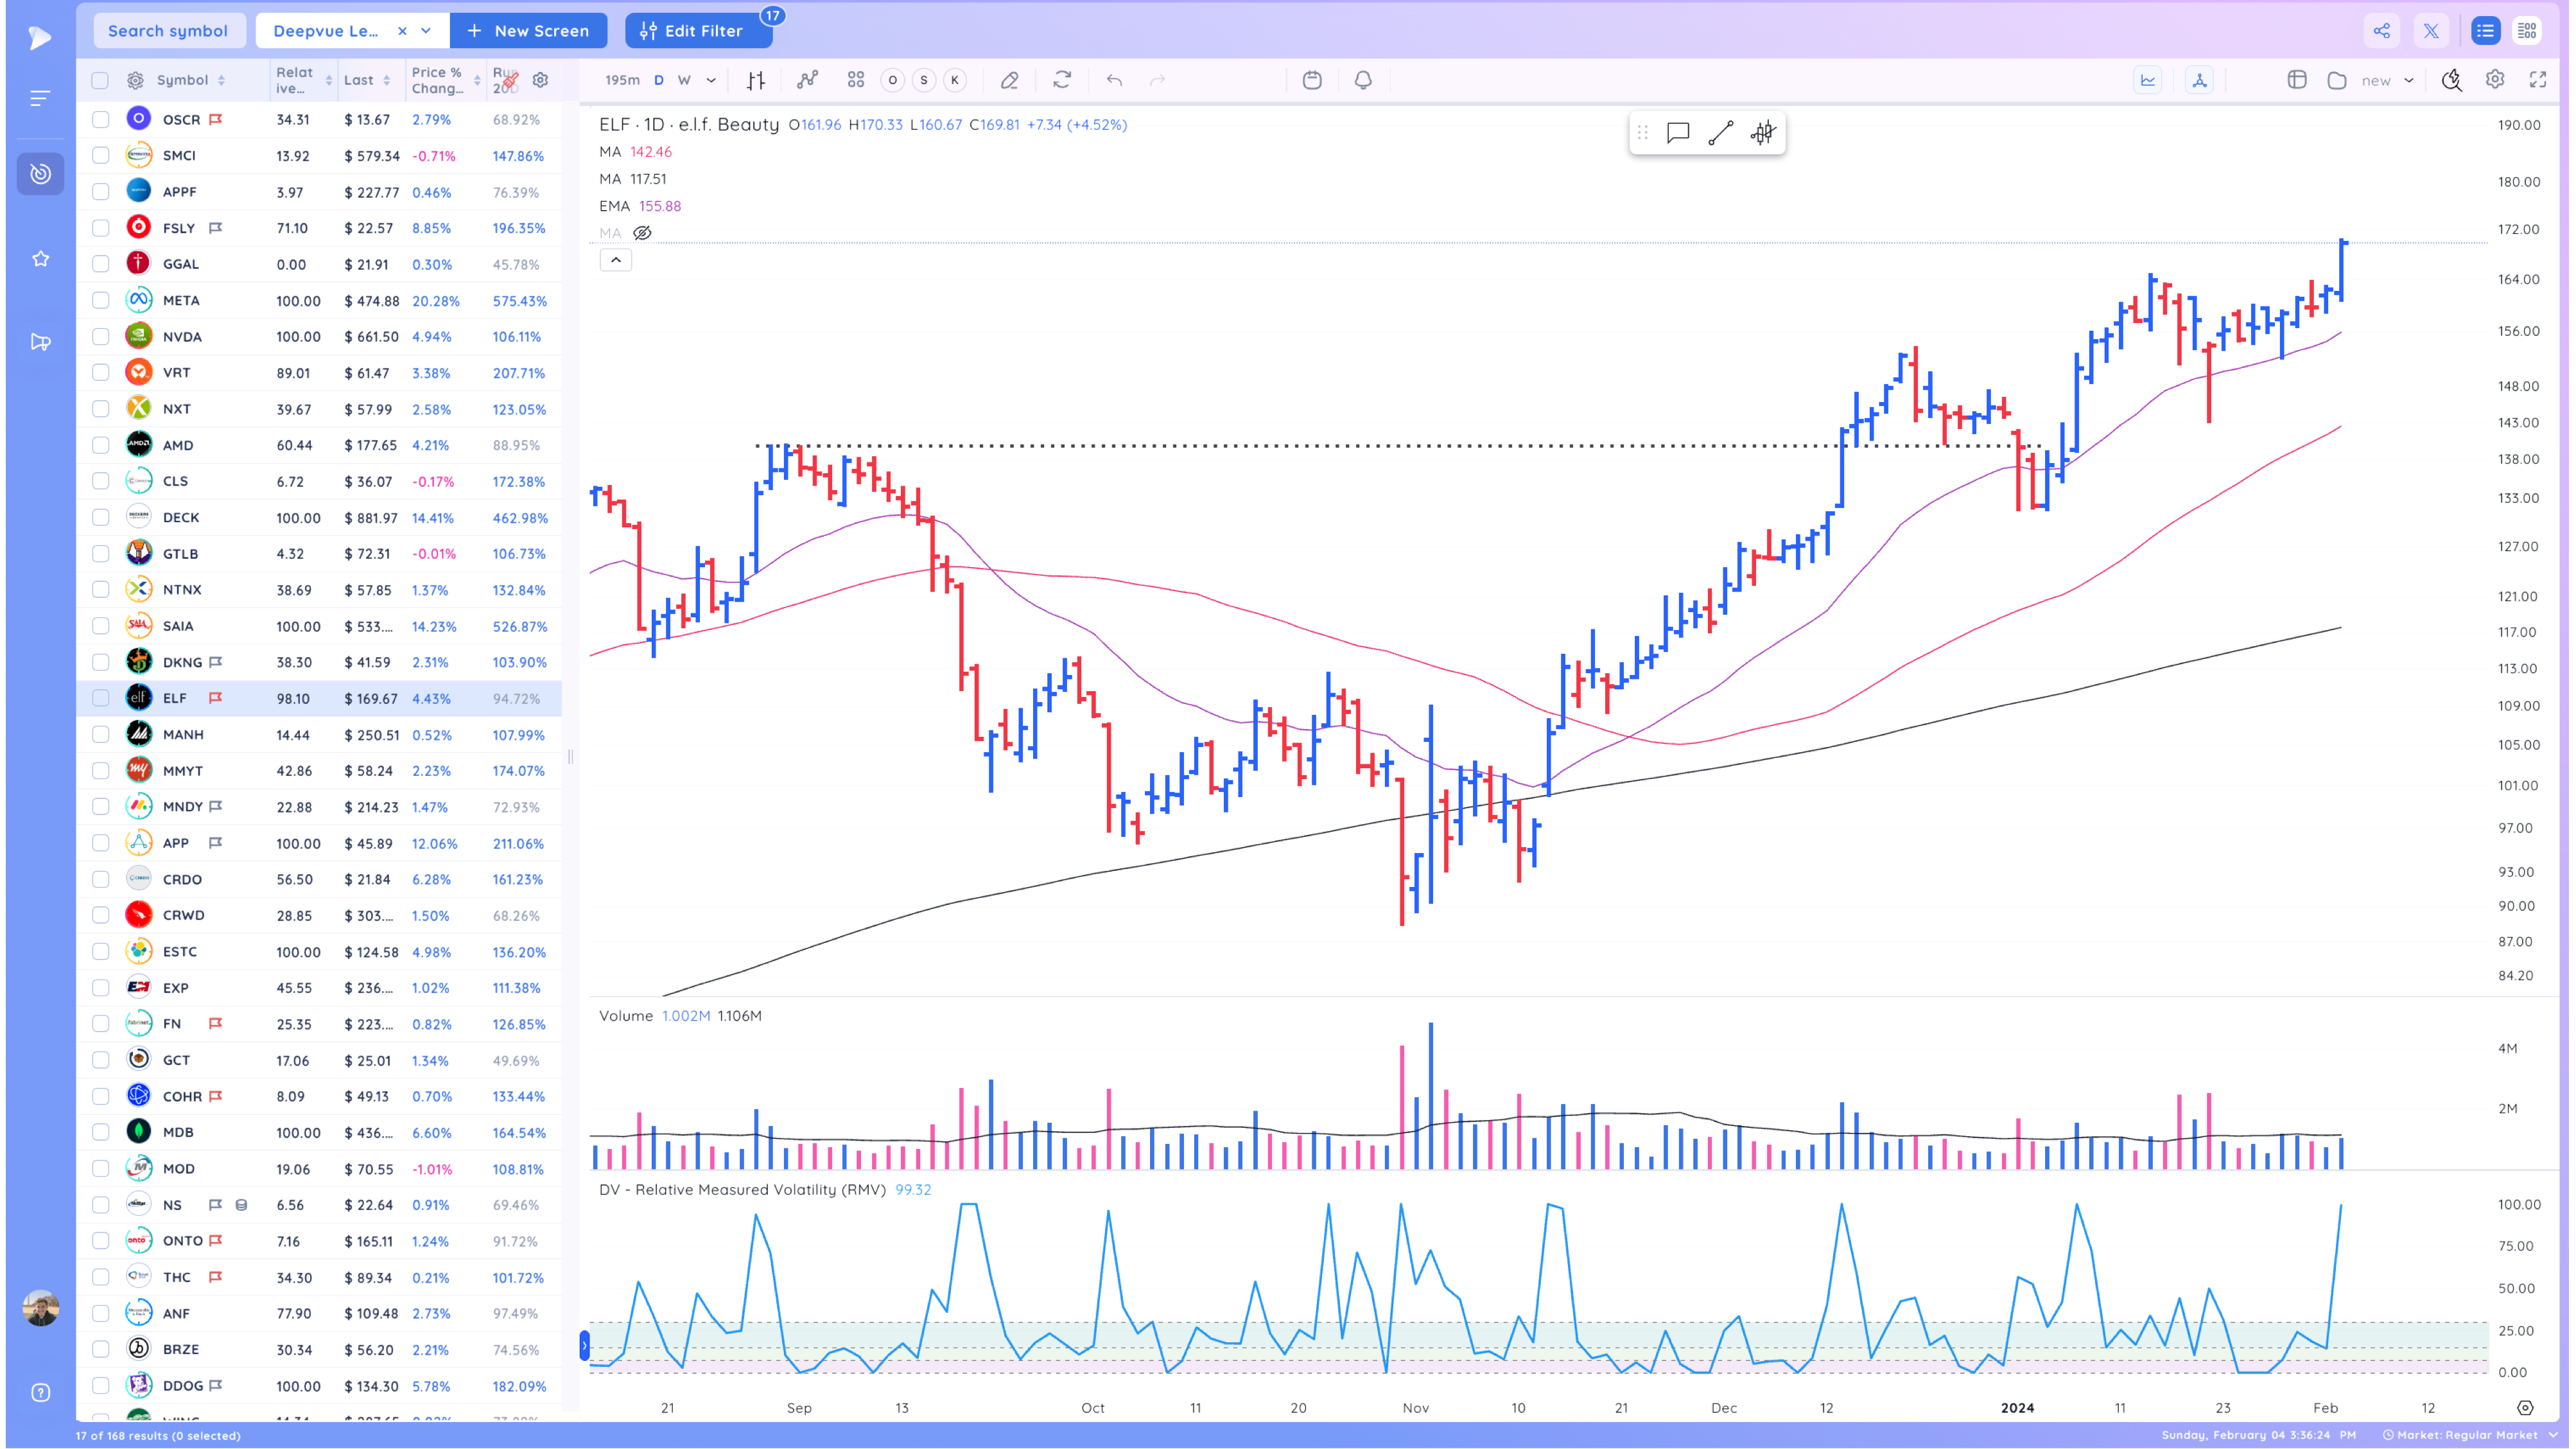Open the four-squares templates icon

[856, 80]
